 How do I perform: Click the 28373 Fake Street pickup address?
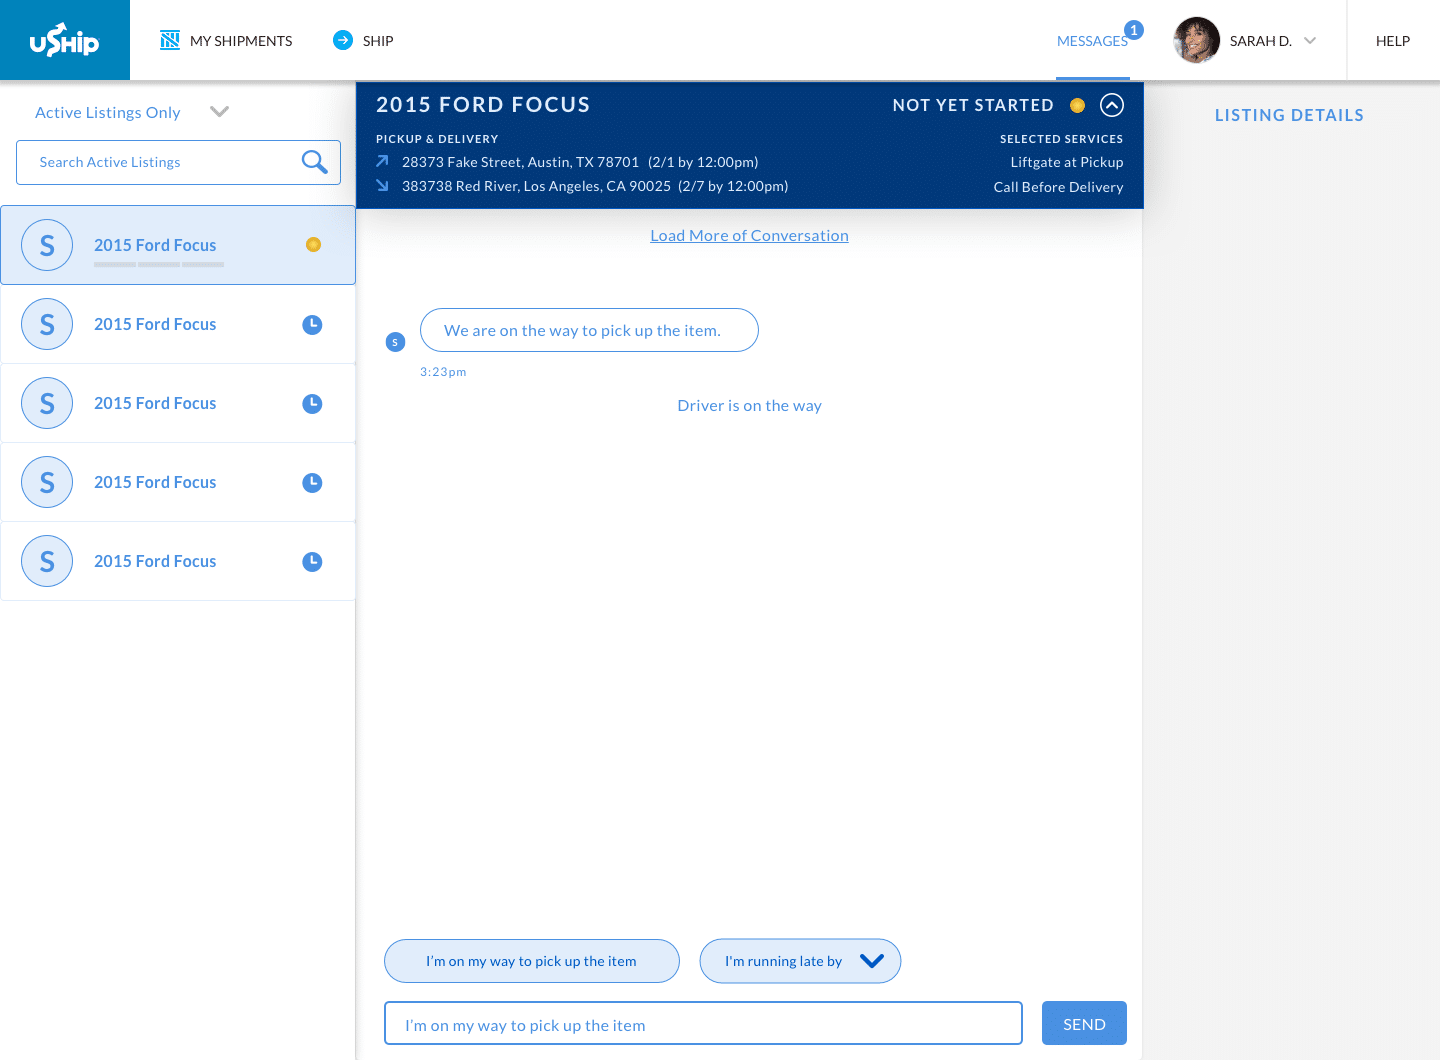[520, 162]
